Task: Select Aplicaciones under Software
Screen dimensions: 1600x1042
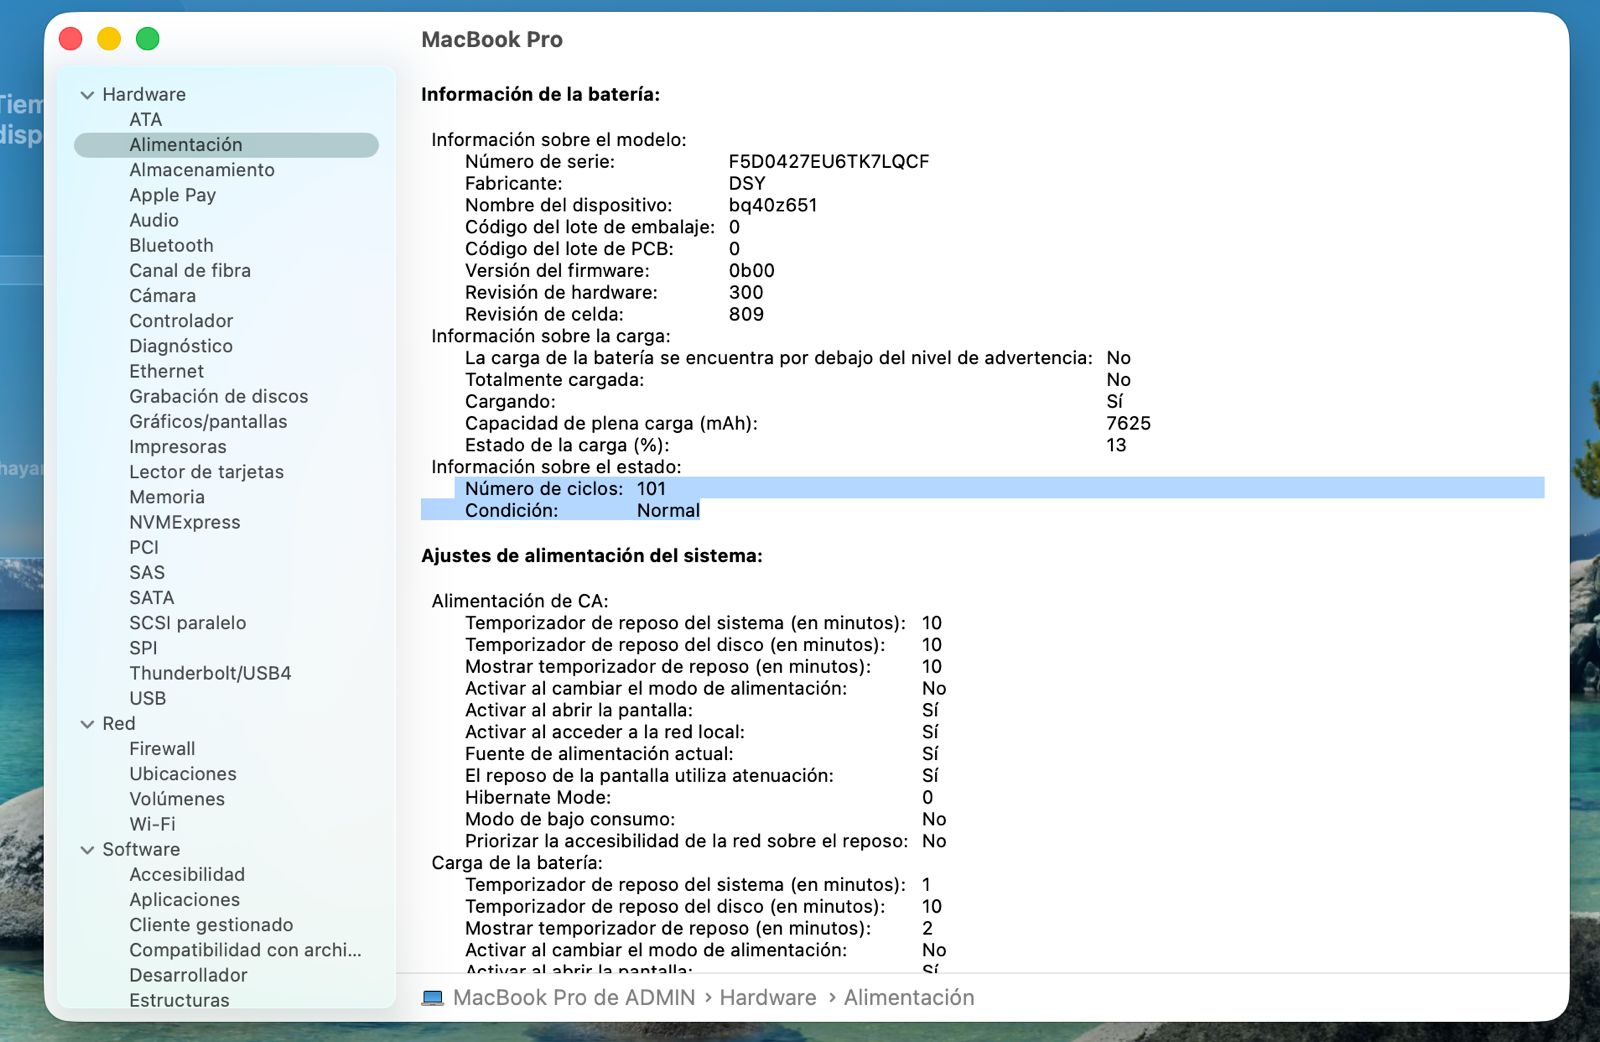Action: click(x=184, y=900)
